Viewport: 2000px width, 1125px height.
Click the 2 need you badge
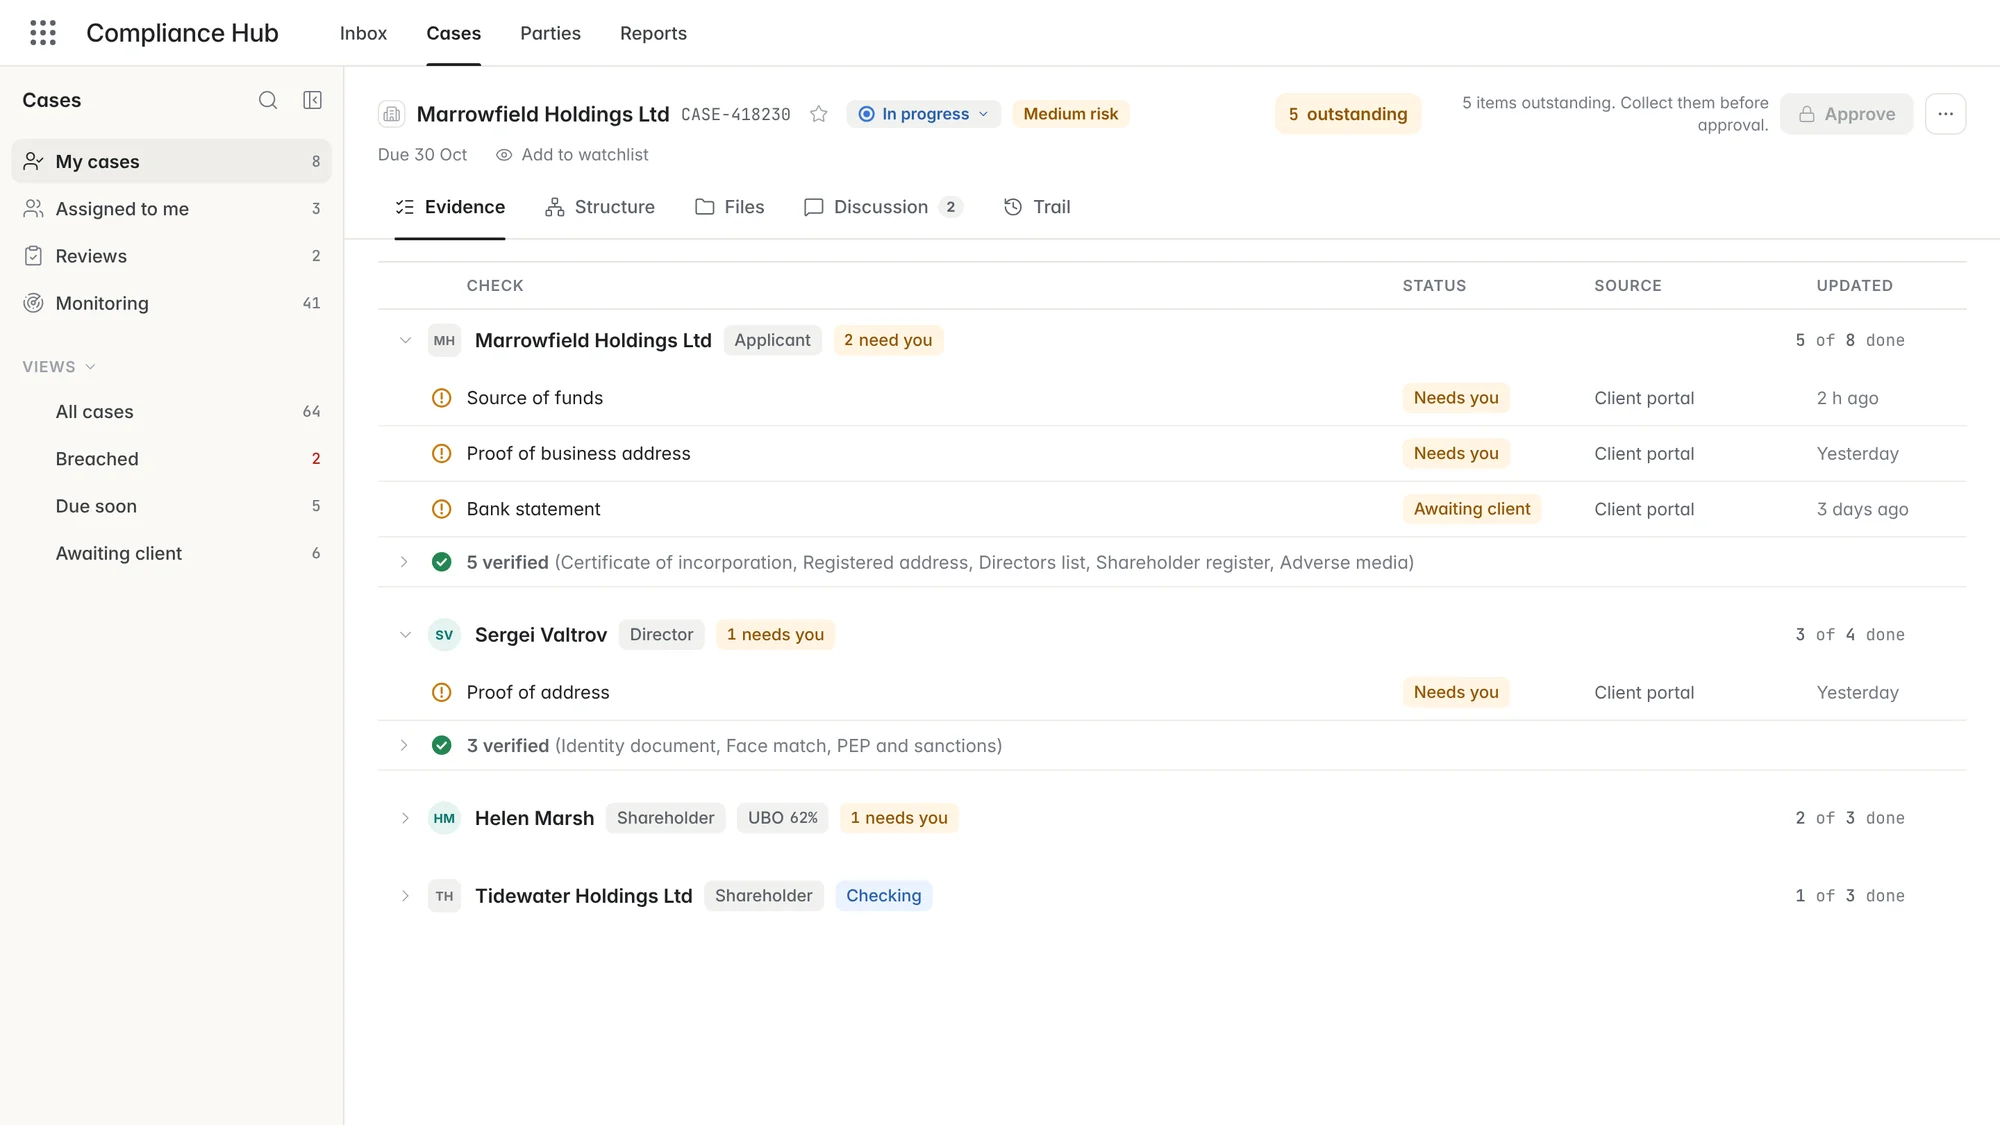888,340
